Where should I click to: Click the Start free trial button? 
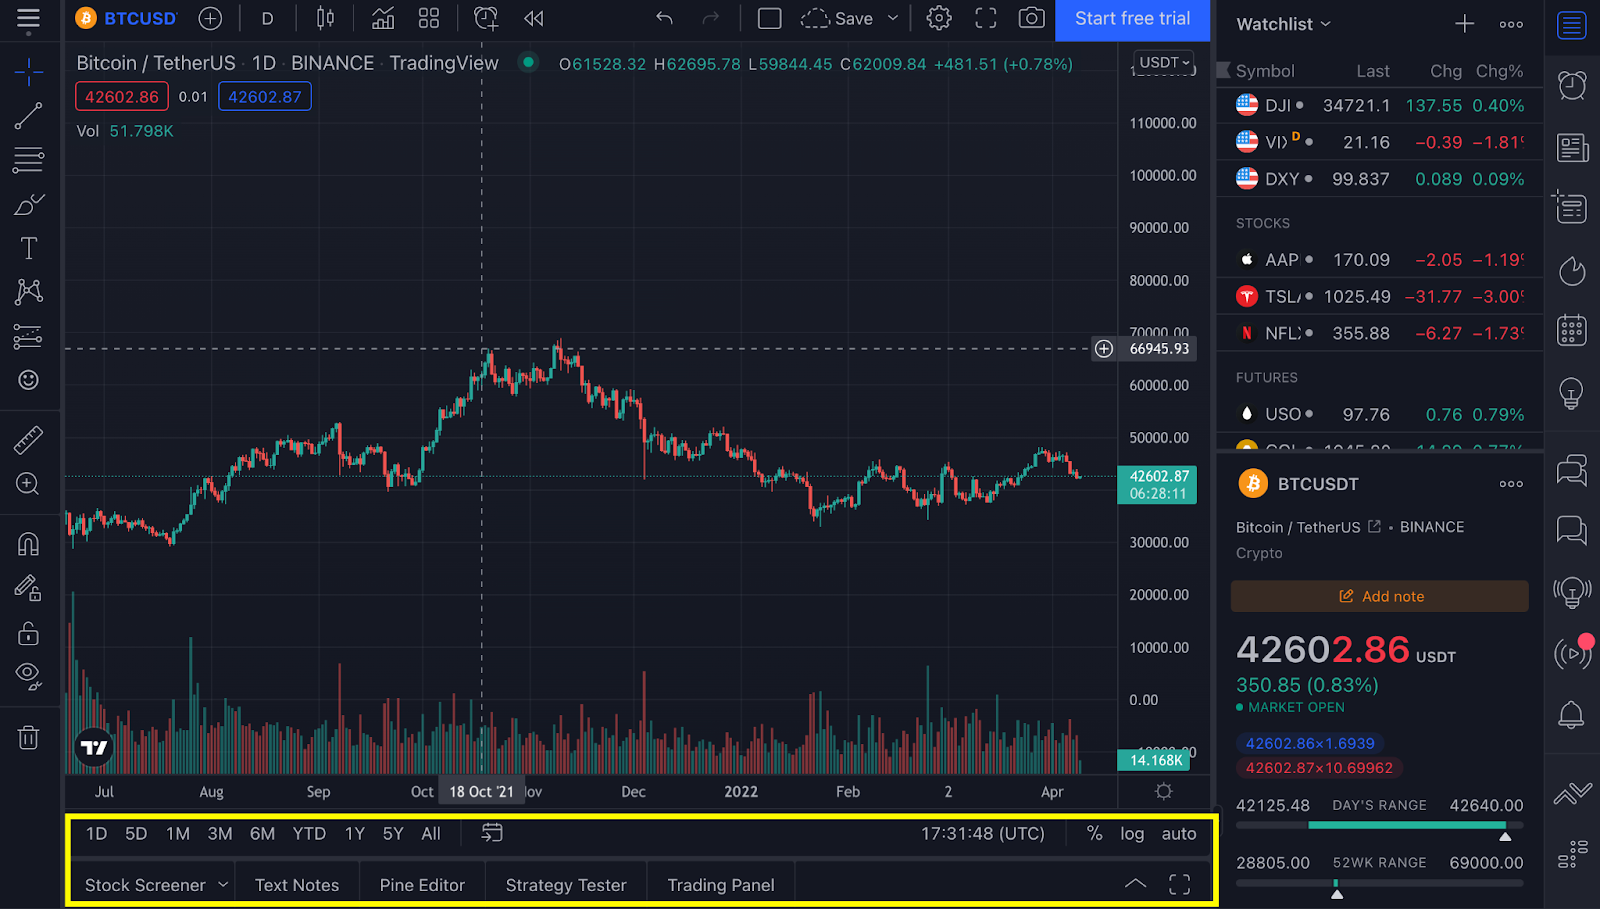(1132, 19)
